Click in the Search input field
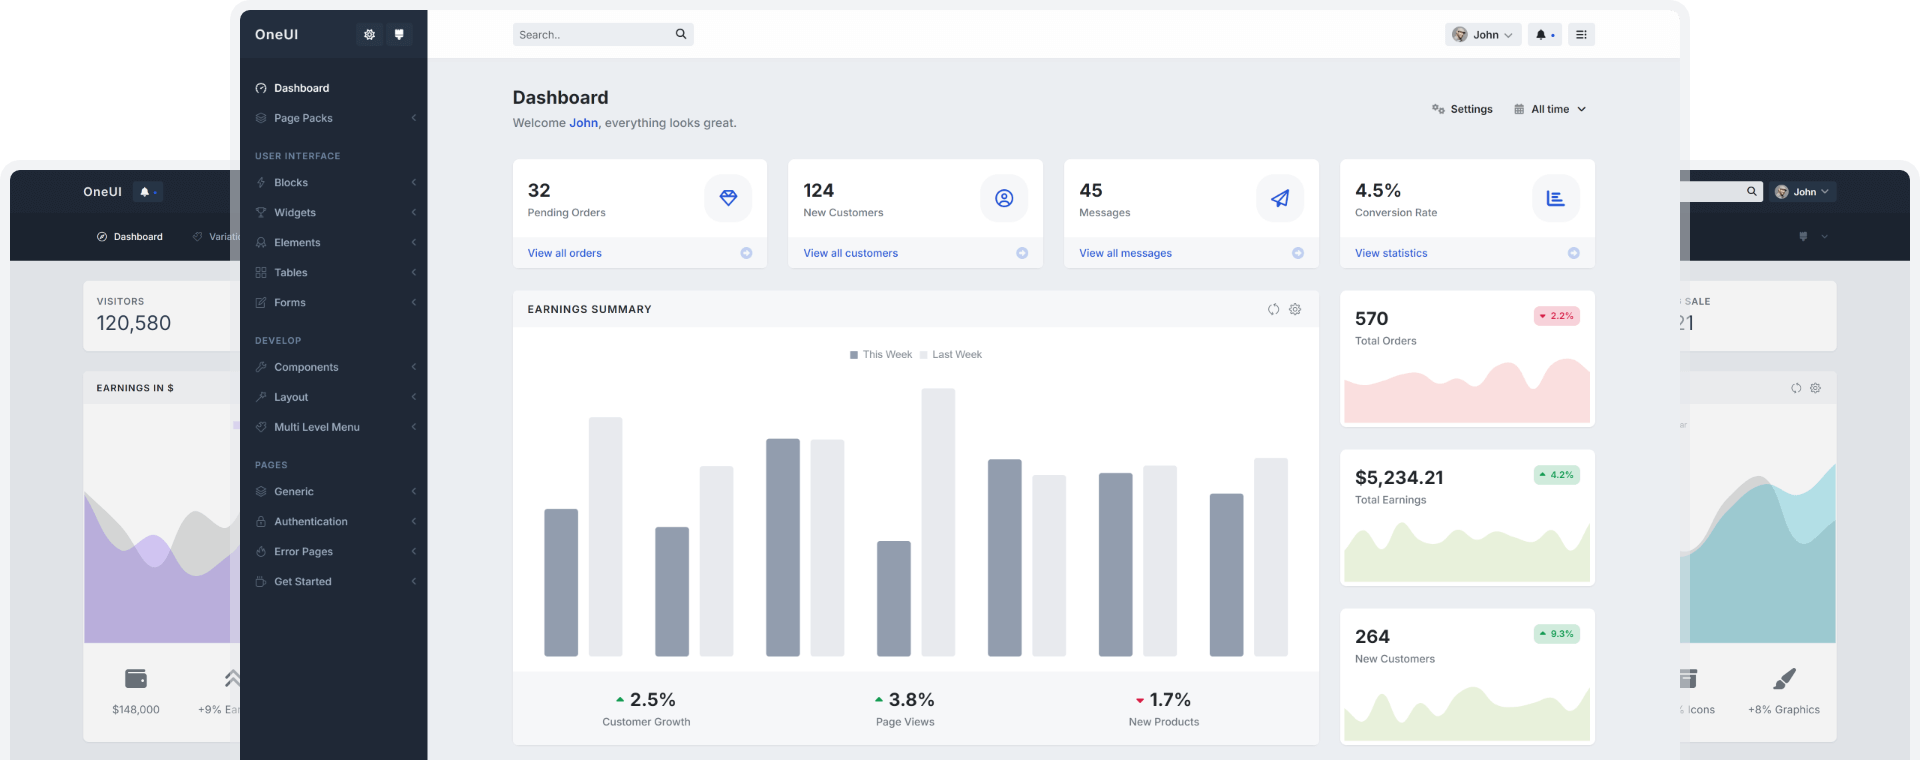Viewport: 1920px width, 760px height. coord(592,35)
